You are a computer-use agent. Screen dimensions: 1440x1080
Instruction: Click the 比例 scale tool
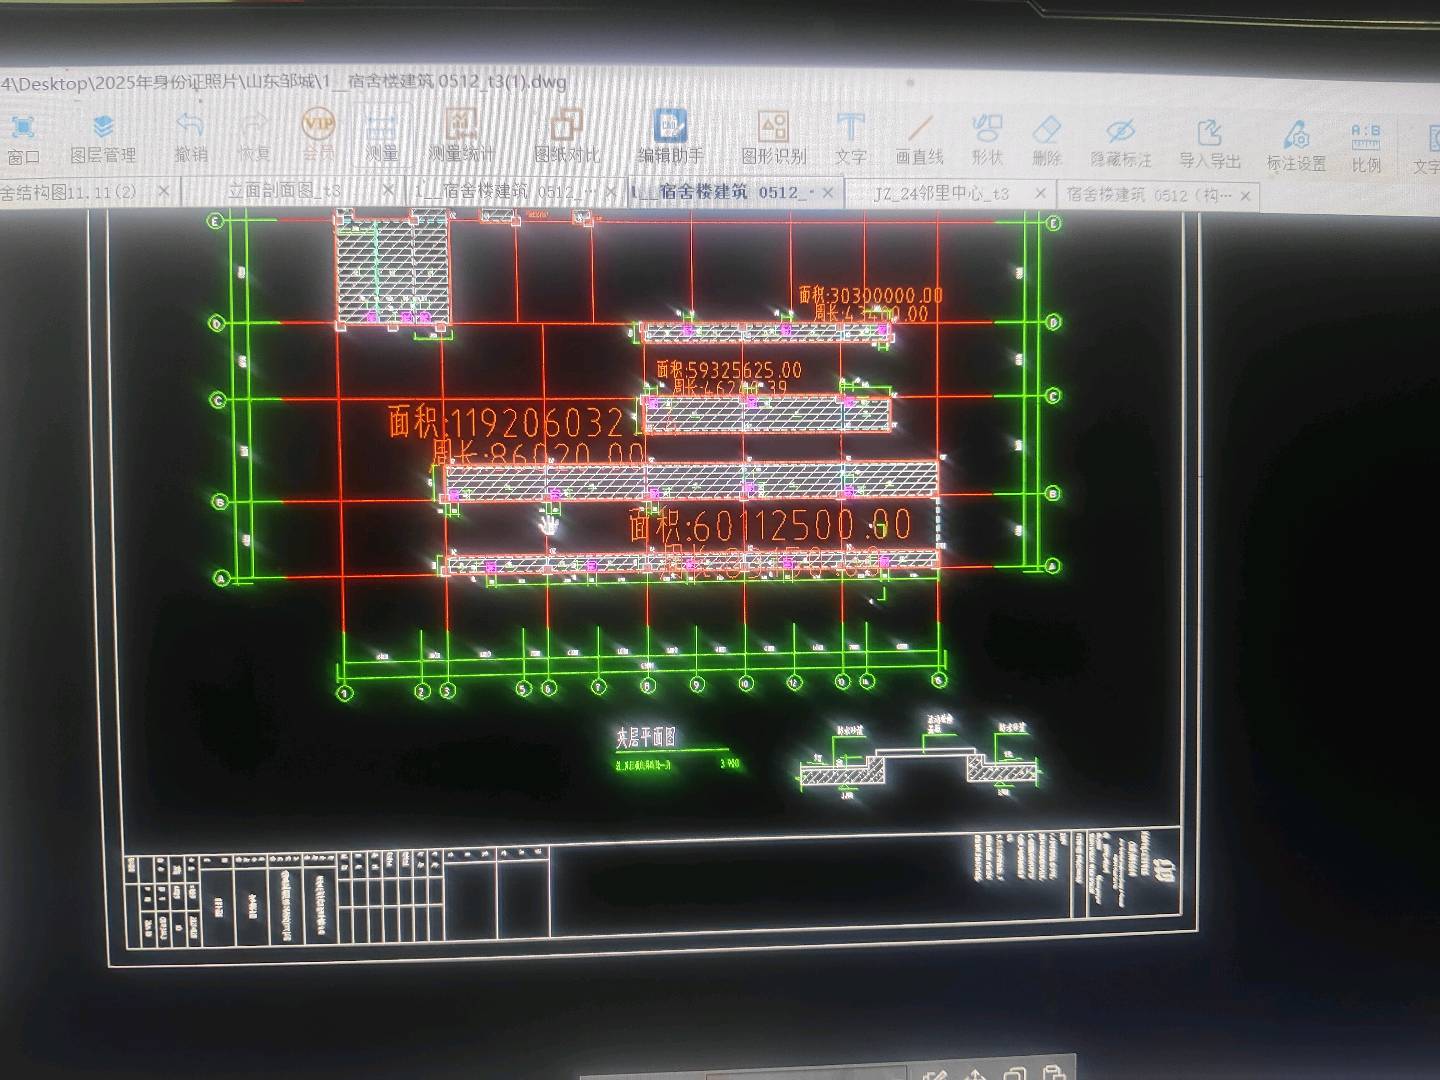pyautogui.click(x=1366, y=148)
